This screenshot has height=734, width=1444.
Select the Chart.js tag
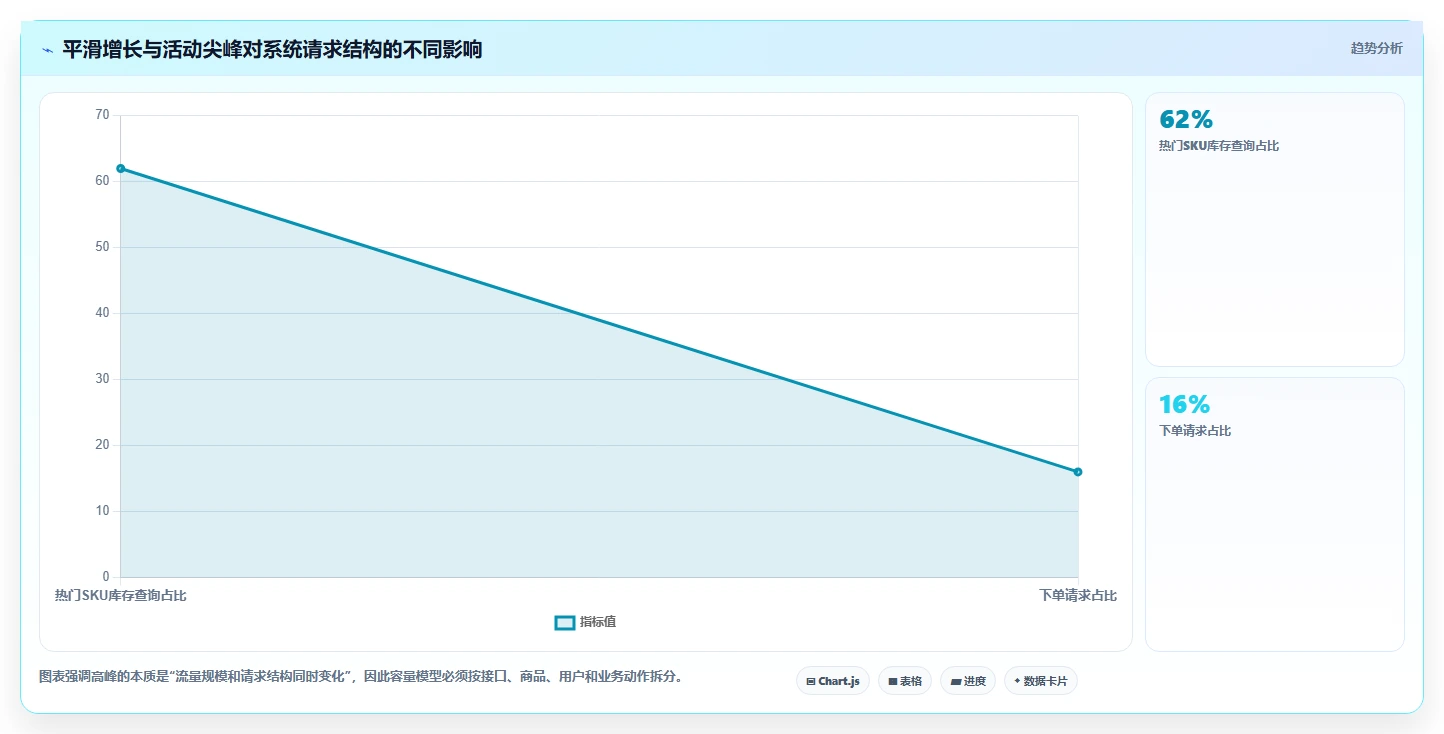coord(833,681)
